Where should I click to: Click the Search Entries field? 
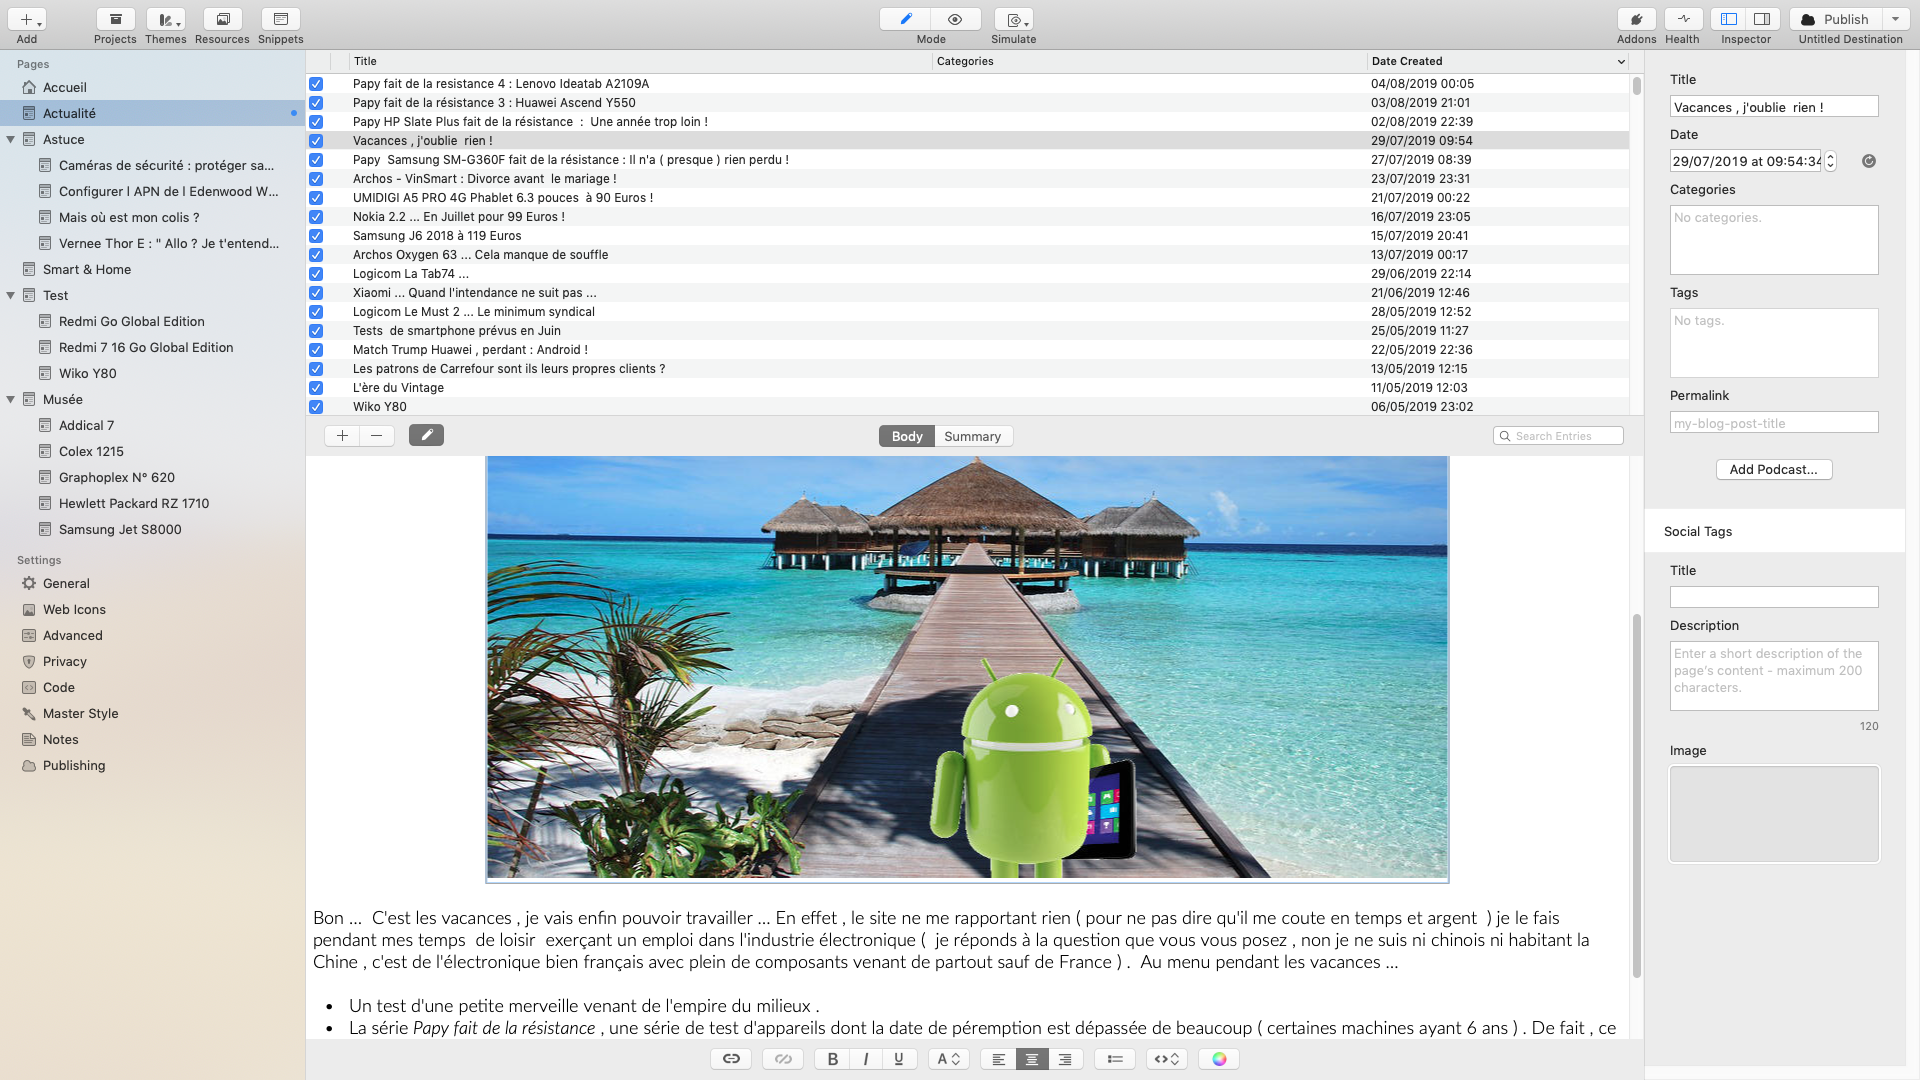(x=1558, y=436)
